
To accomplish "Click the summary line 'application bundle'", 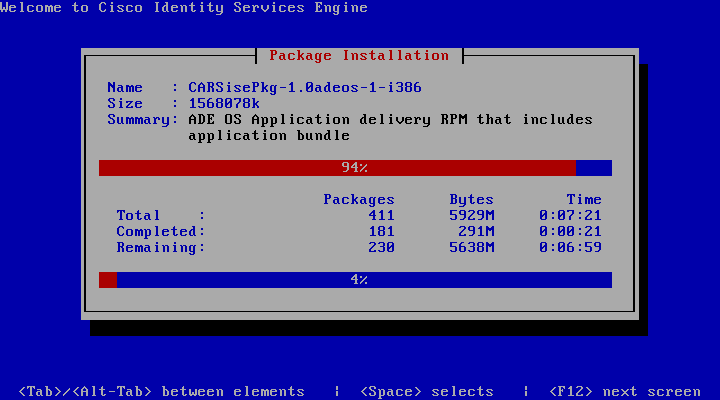I will (x=269, y=135).
